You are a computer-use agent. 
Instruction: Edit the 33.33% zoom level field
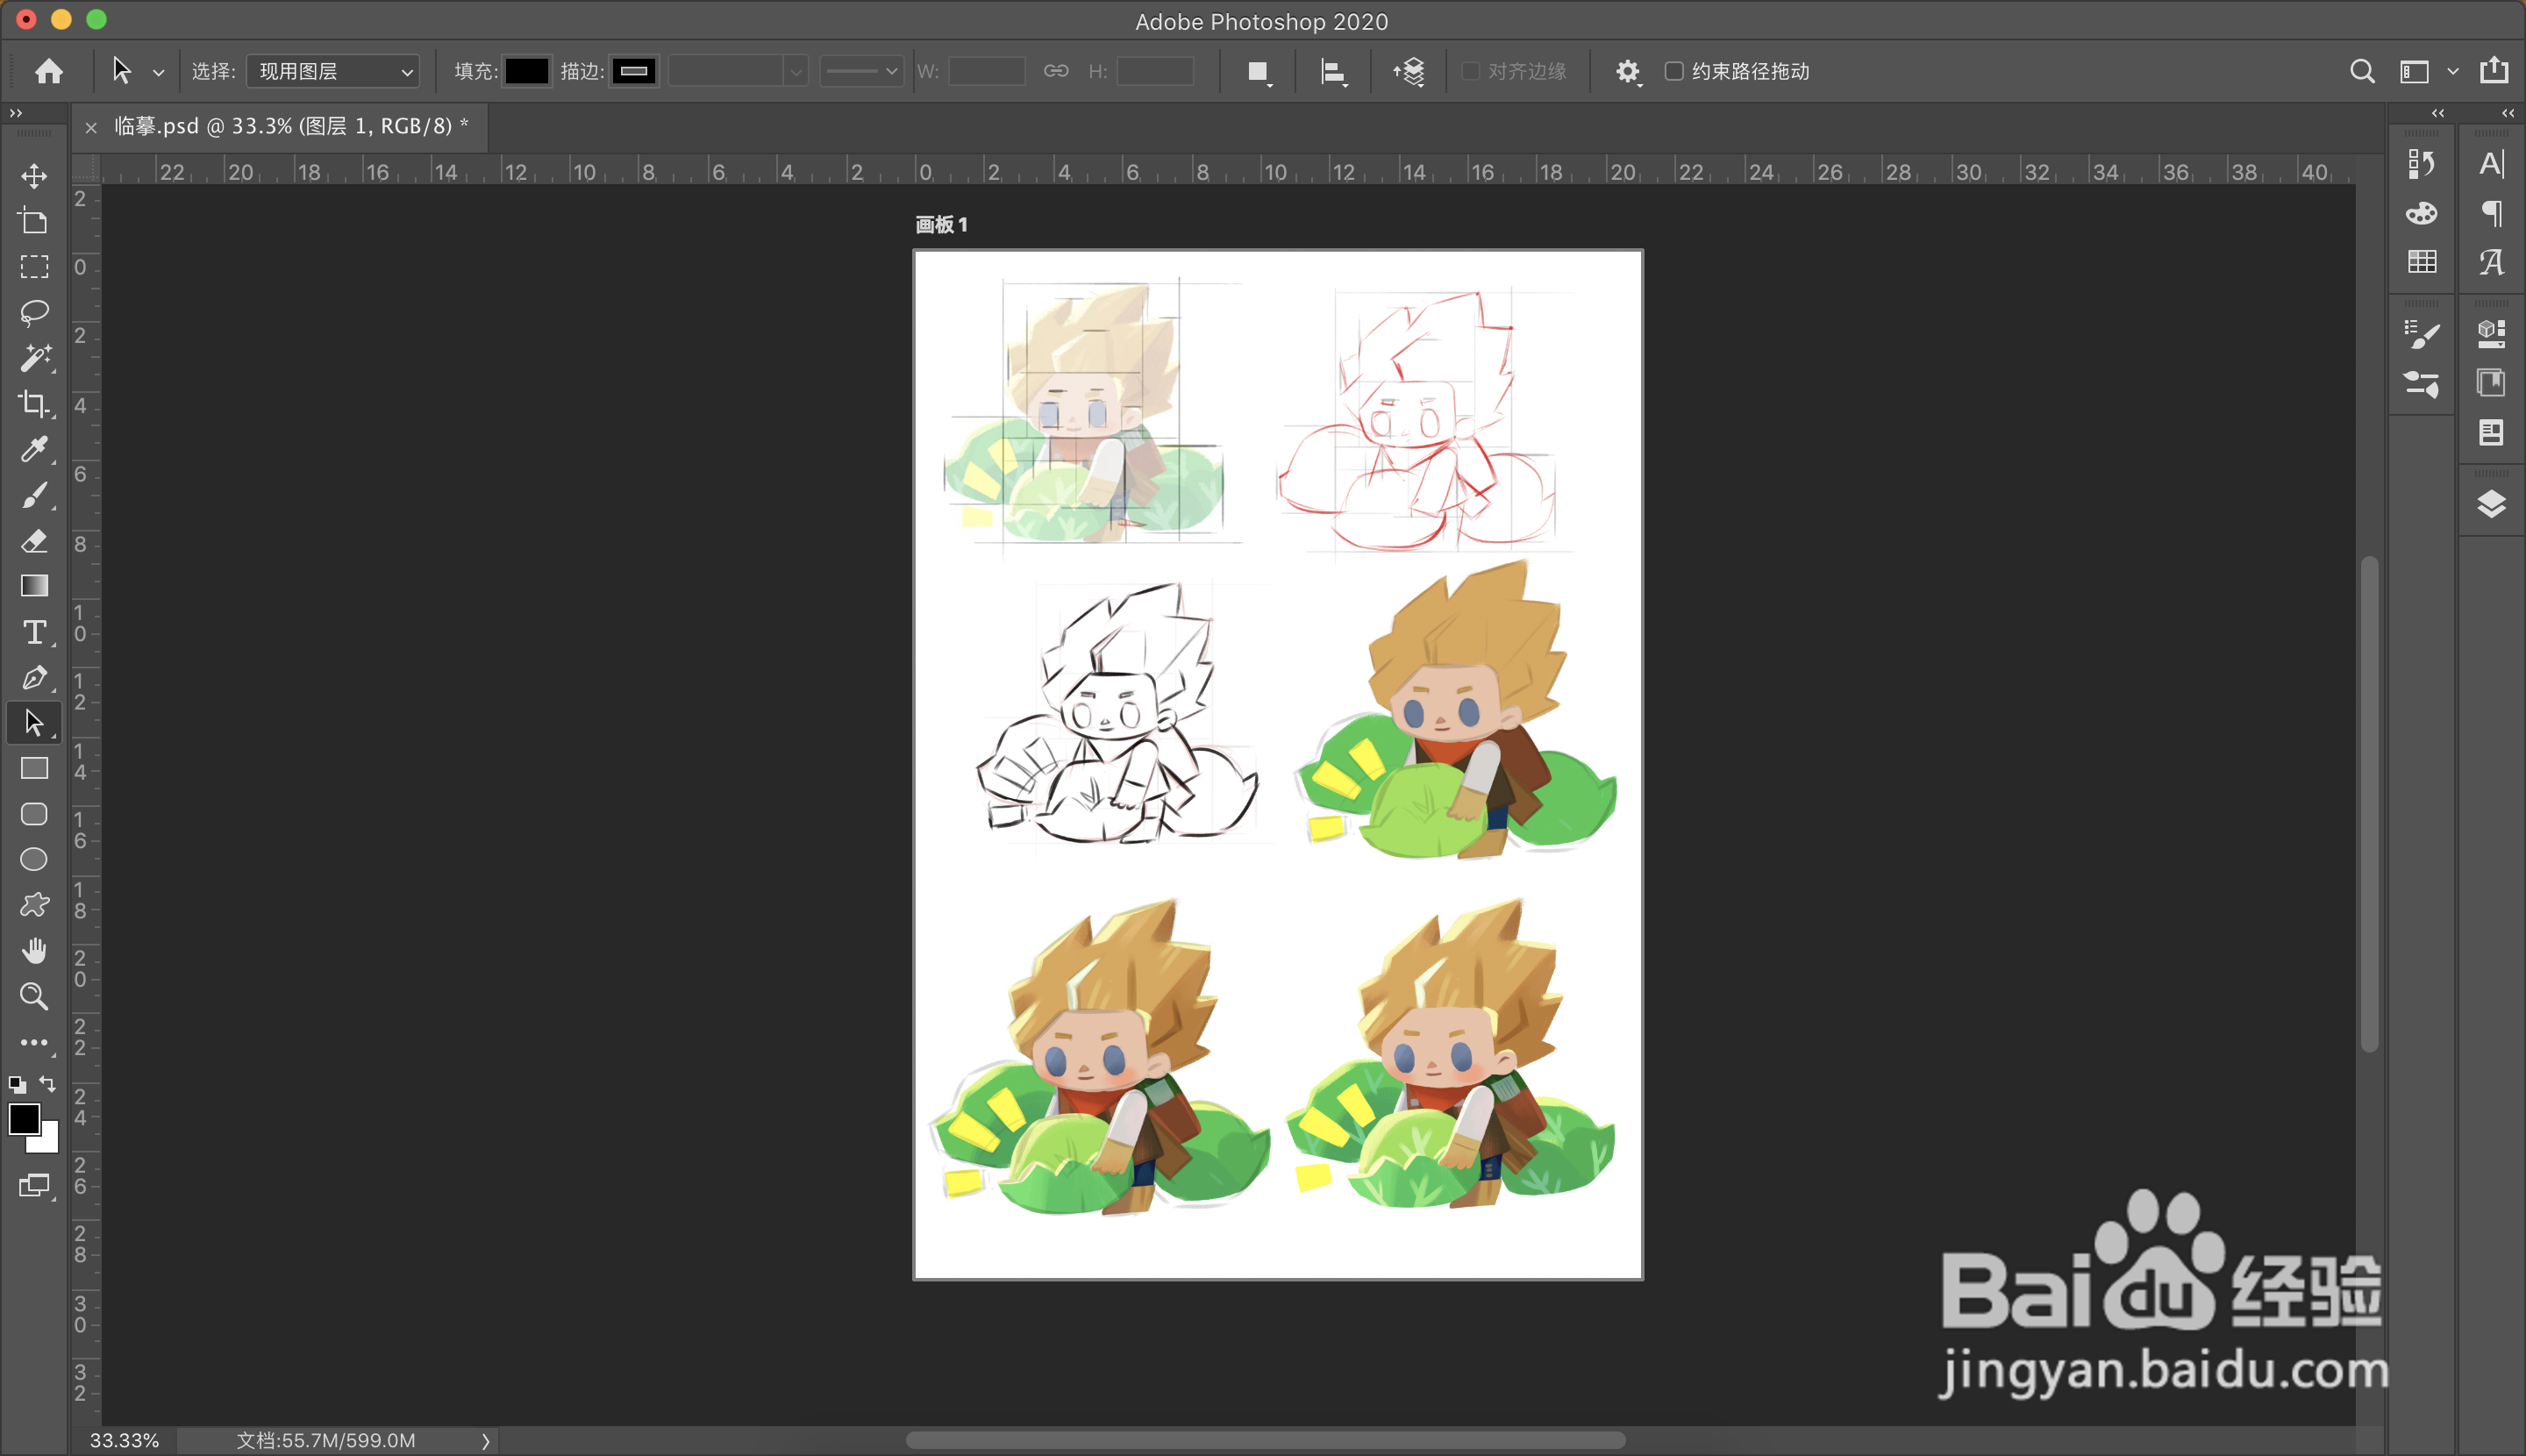[124, 1440]
